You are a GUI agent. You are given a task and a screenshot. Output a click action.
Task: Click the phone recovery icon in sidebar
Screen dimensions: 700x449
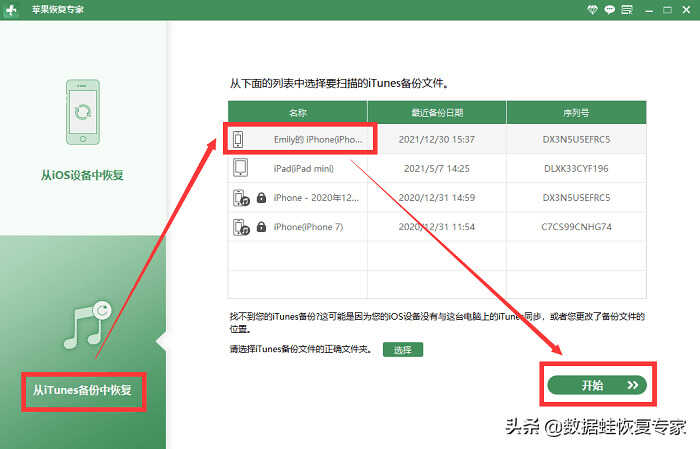[x=83, y=112]
